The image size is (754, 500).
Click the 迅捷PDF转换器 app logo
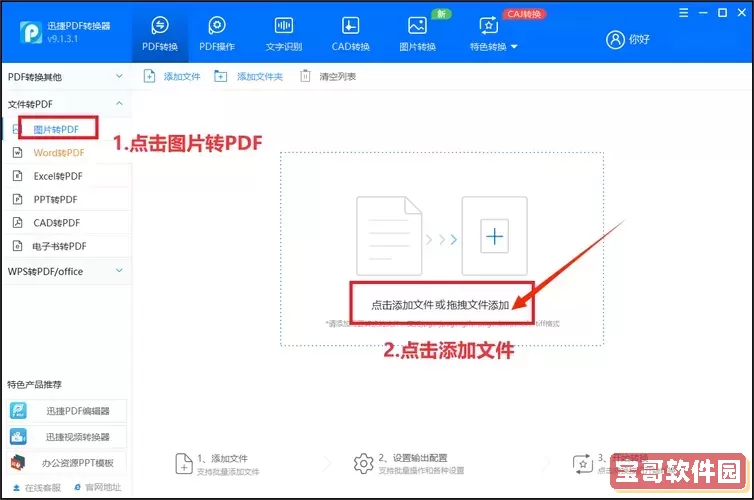(31, 32)
